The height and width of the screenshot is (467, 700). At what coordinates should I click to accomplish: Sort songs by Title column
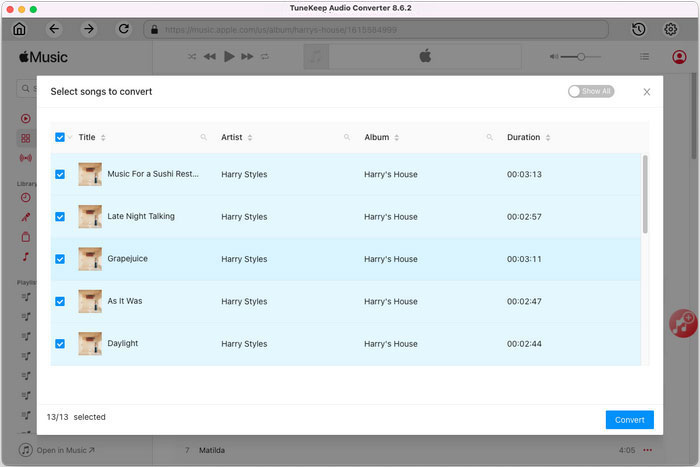click(x=103, y=138)
